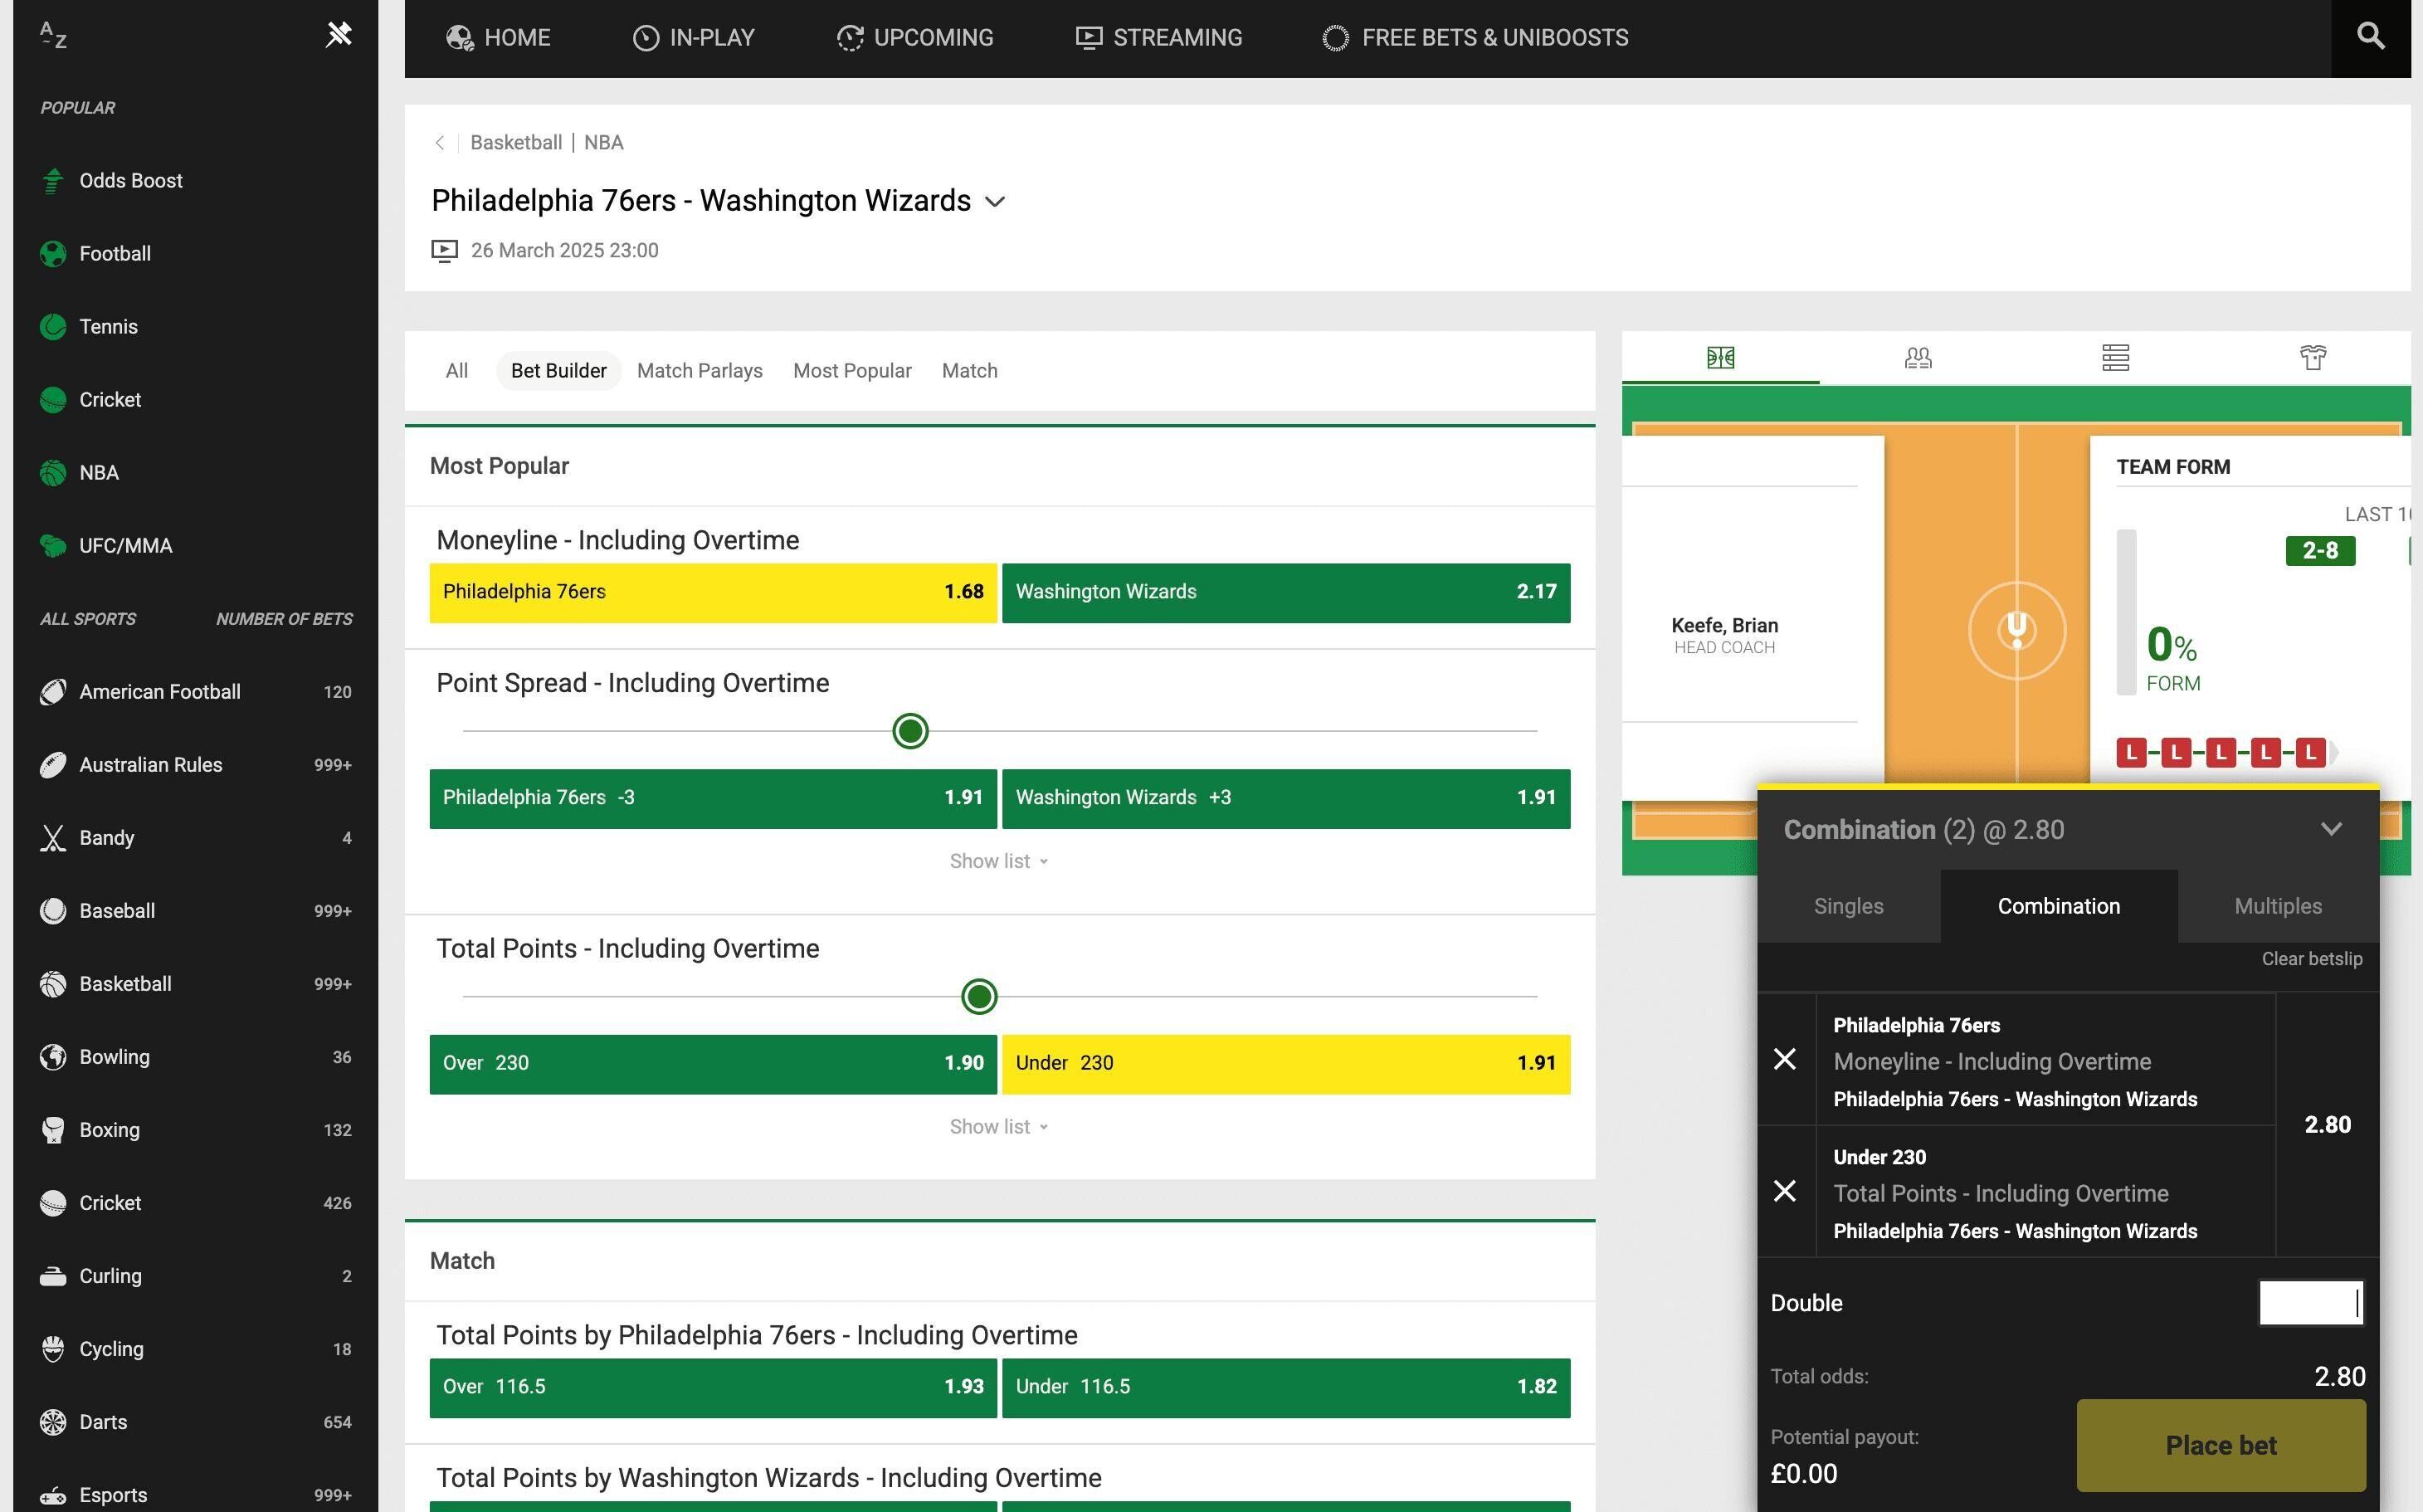Switch to Most Popular tab
Image resolution: width=2423 pixels, height=1512 pixels.
(852, 371)
